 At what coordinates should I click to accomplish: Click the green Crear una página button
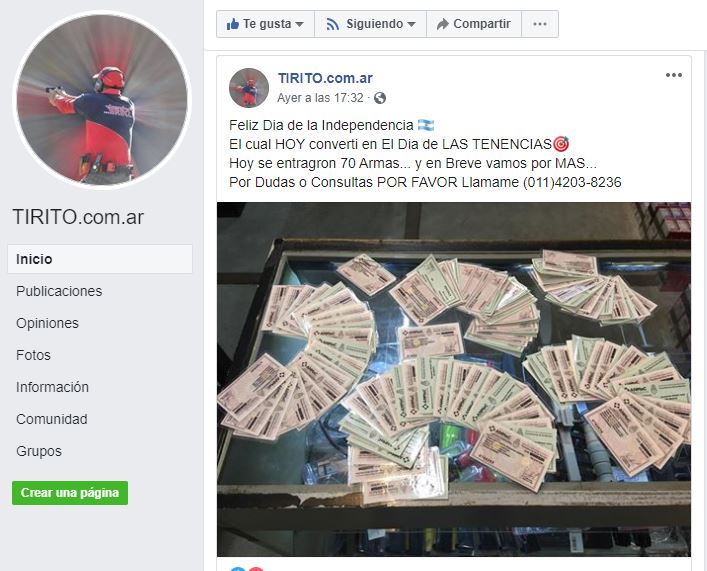[70, 493]
